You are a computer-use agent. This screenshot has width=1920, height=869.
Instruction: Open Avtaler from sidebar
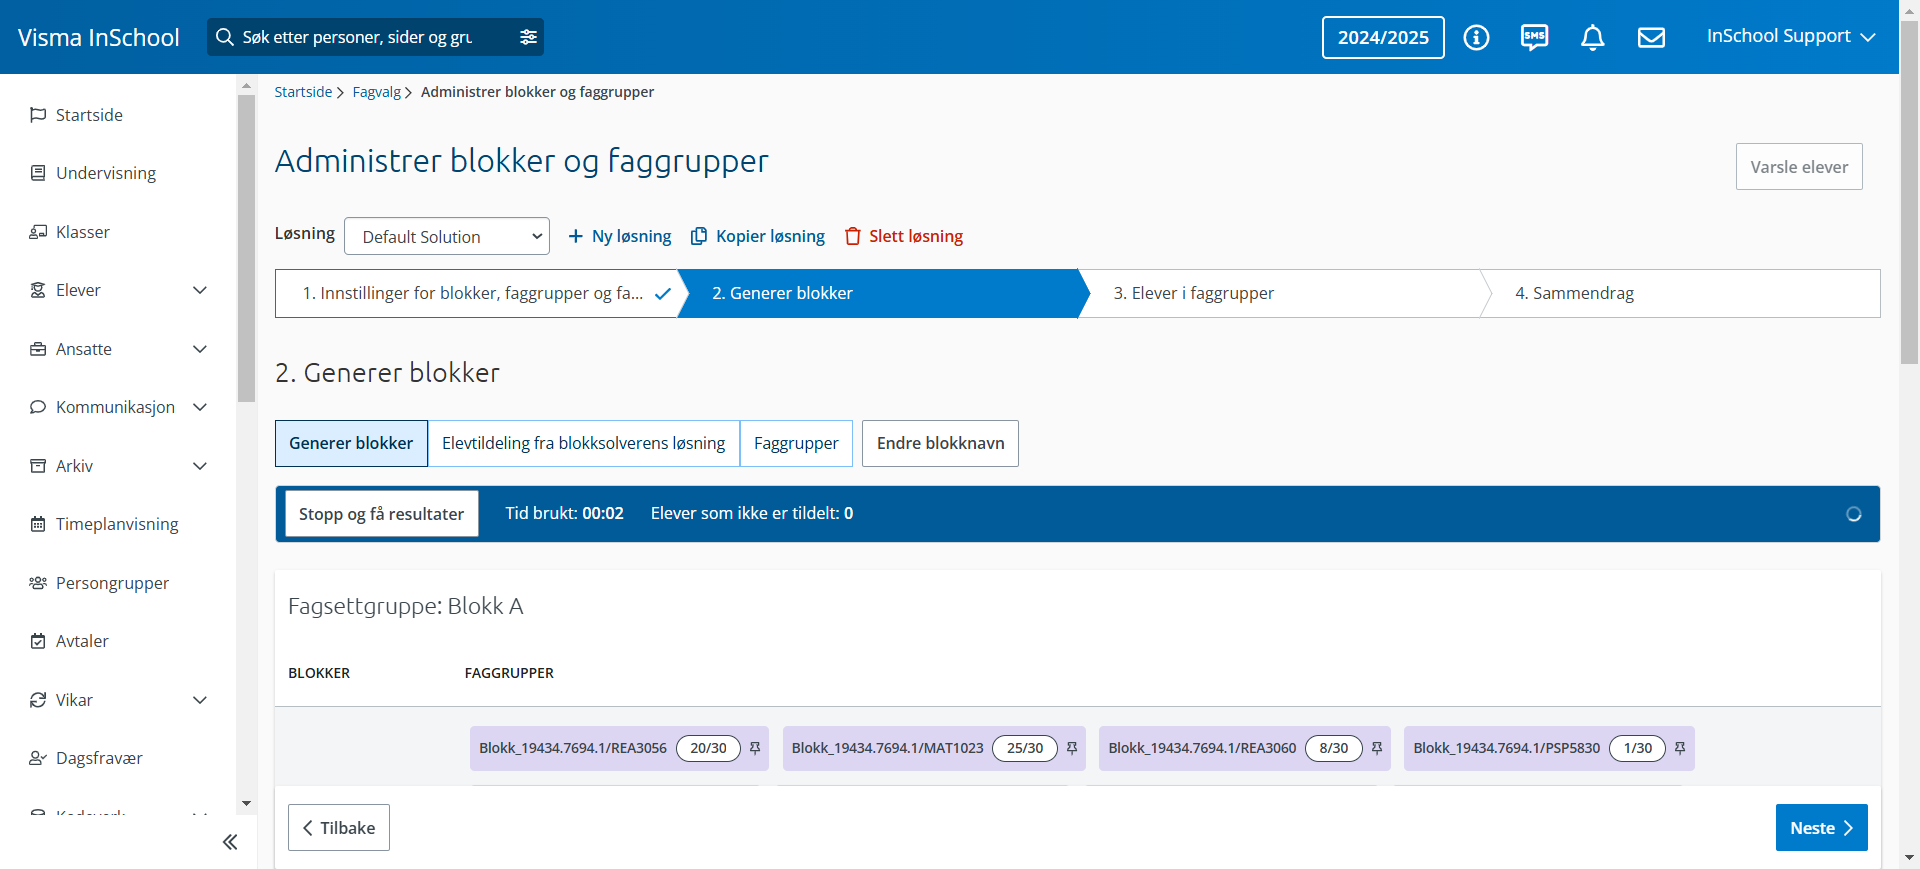pyautogui.click(x=82, y=641)
